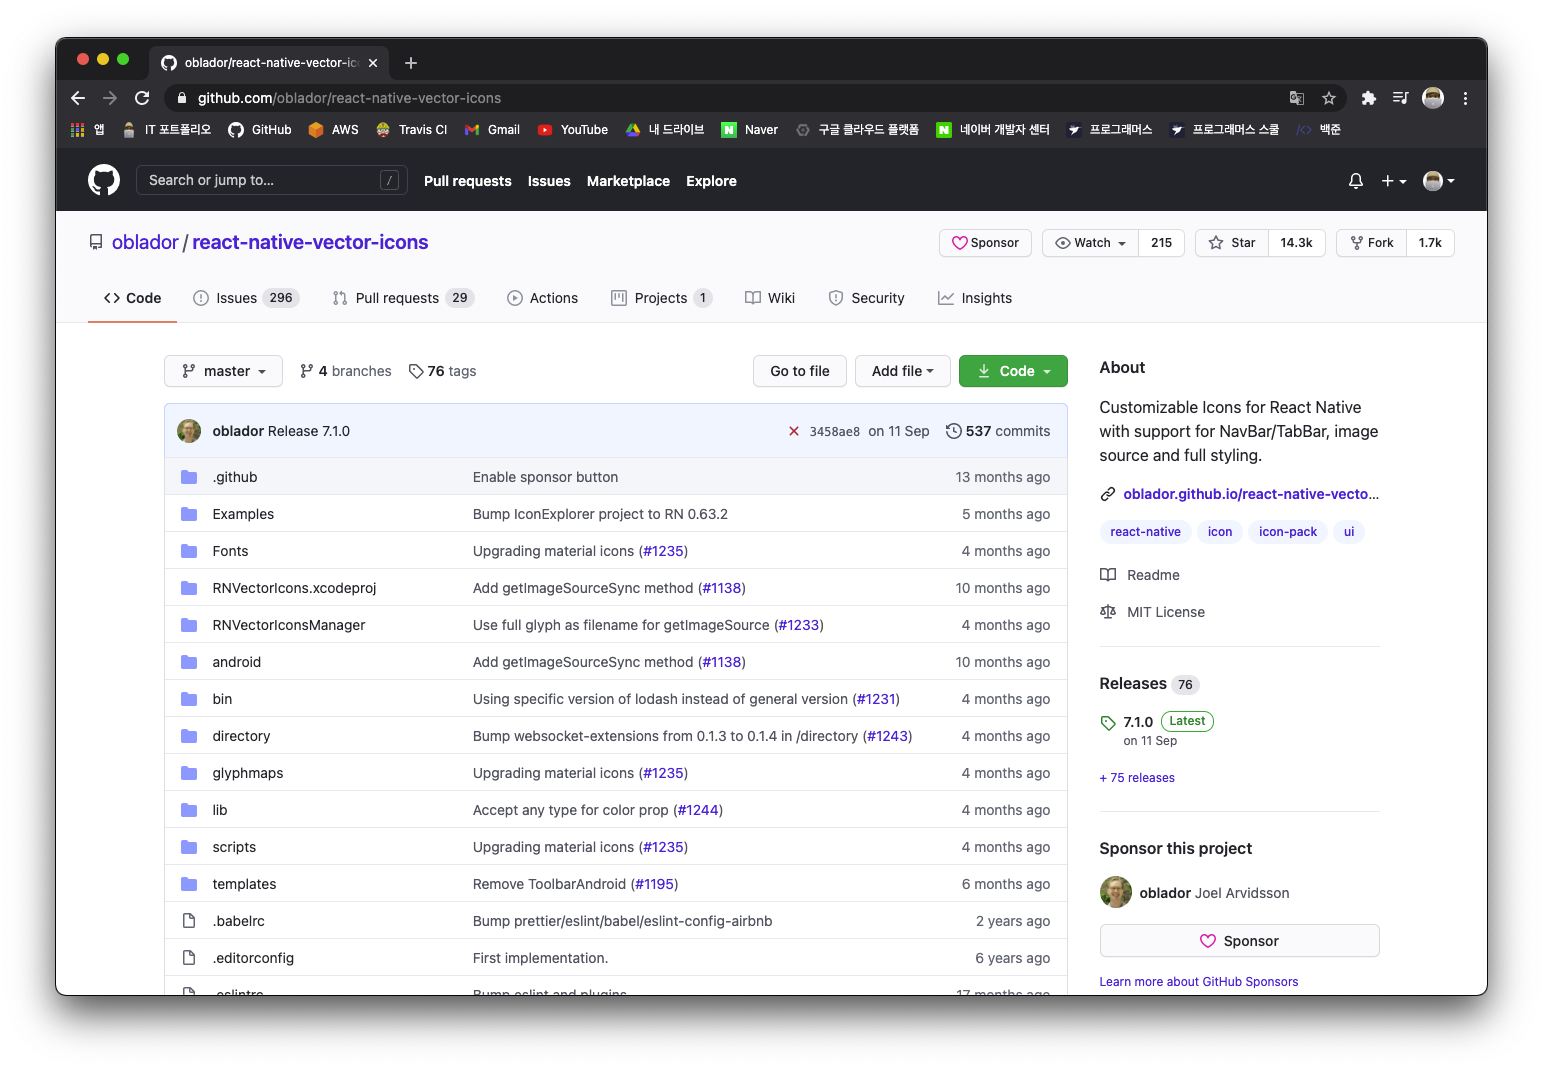Open the Wiki tab
Viewport: 1543px width, 1069px height.
(770, 298)
